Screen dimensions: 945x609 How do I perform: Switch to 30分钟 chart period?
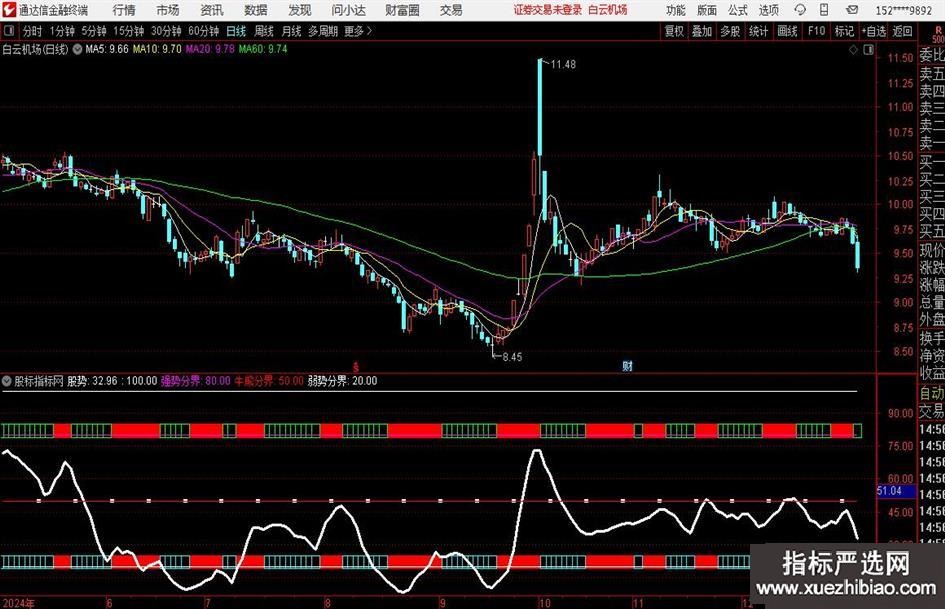pos(166,31)
